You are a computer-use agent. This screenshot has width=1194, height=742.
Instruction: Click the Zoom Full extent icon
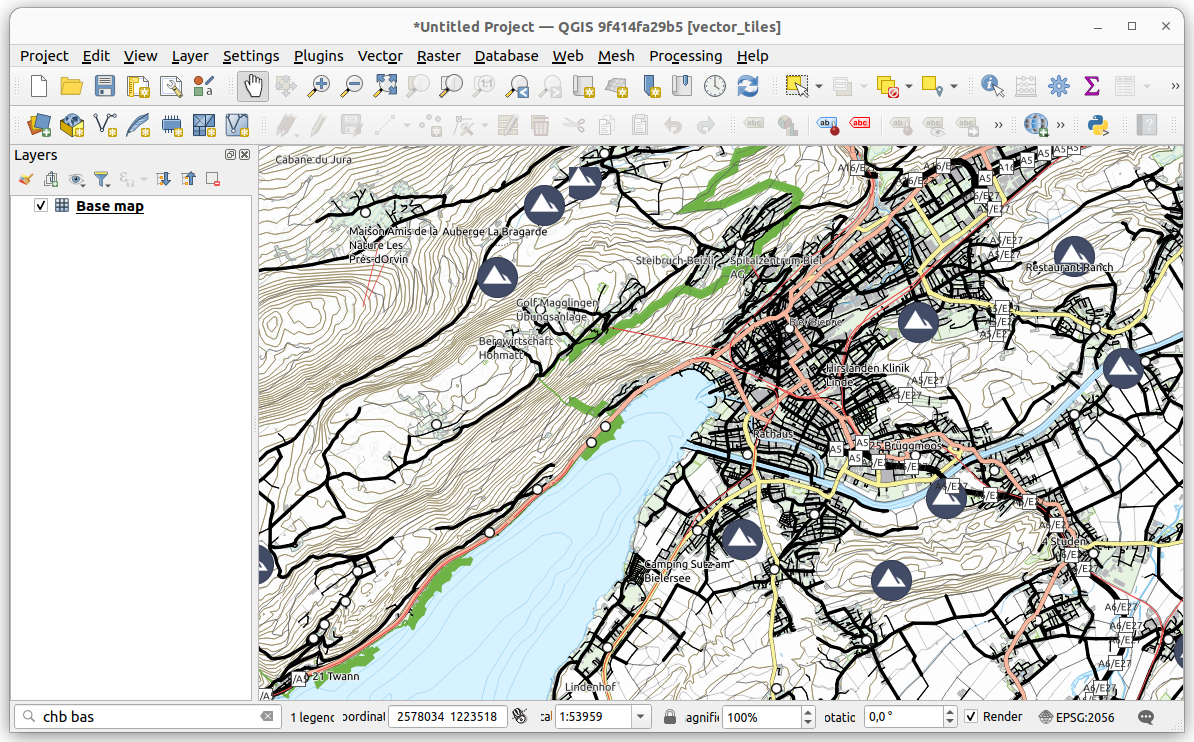click(x=385, y=86)
